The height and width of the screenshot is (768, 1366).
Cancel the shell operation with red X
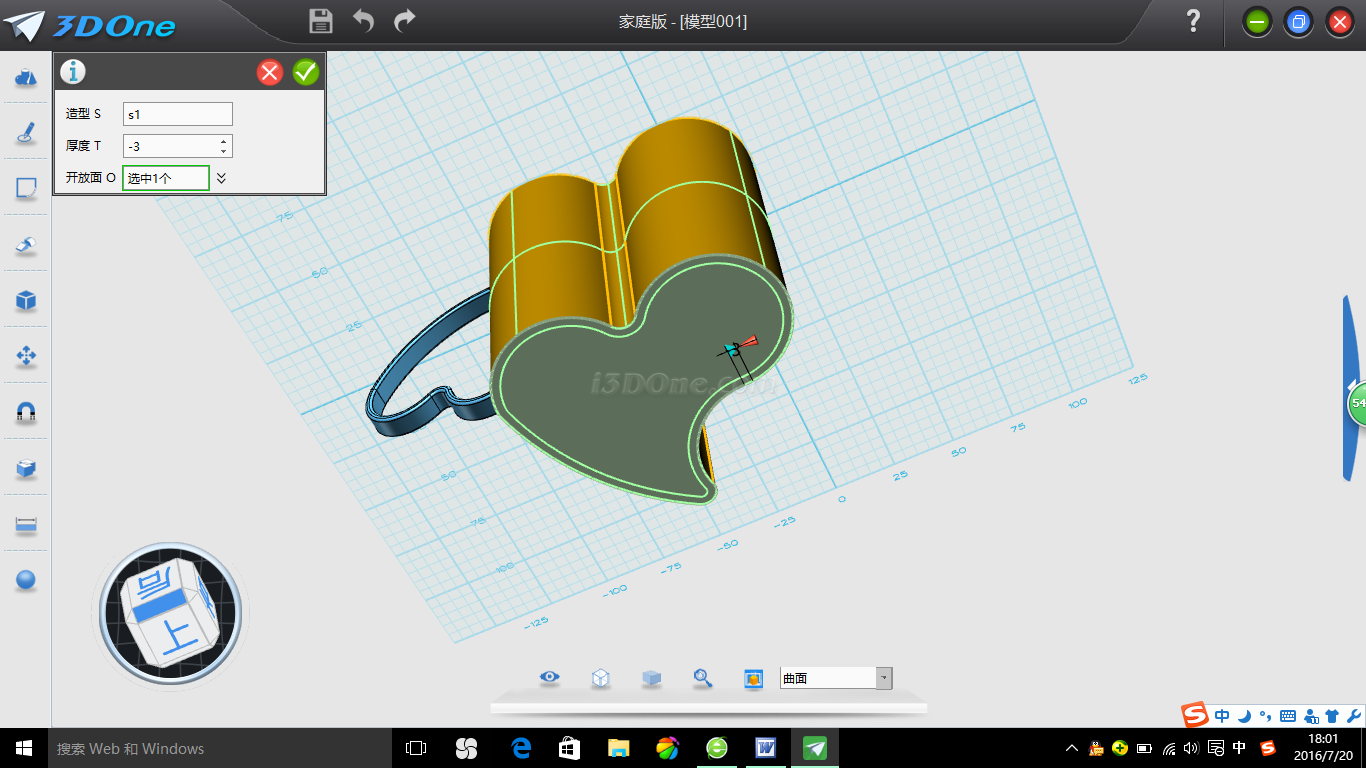pos(270,72)
